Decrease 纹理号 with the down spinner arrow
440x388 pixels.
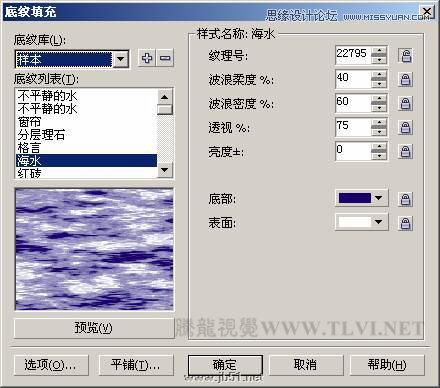(x=379, y=60)
